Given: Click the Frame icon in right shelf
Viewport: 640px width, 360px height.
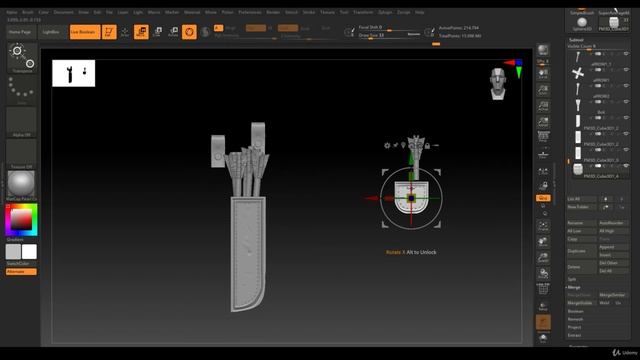Looking at the screenshot, I should coord(543,226).
